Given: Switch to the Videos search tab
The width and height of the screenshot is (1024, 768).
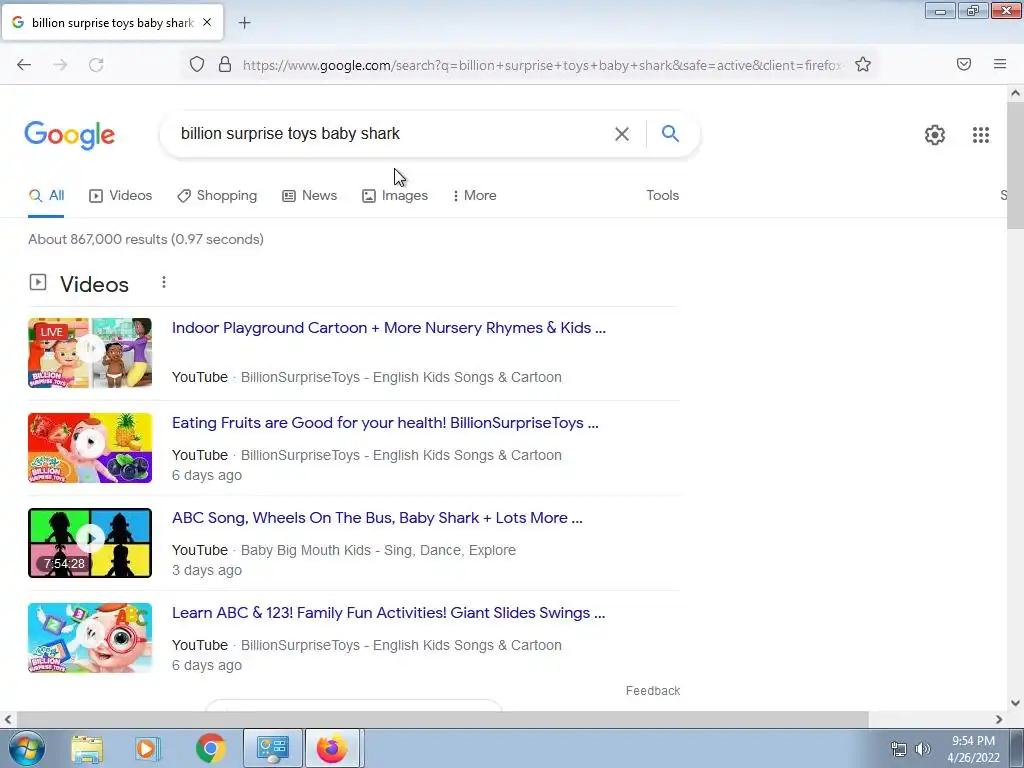Looking at the screenshot, I should tap(121, 195).
